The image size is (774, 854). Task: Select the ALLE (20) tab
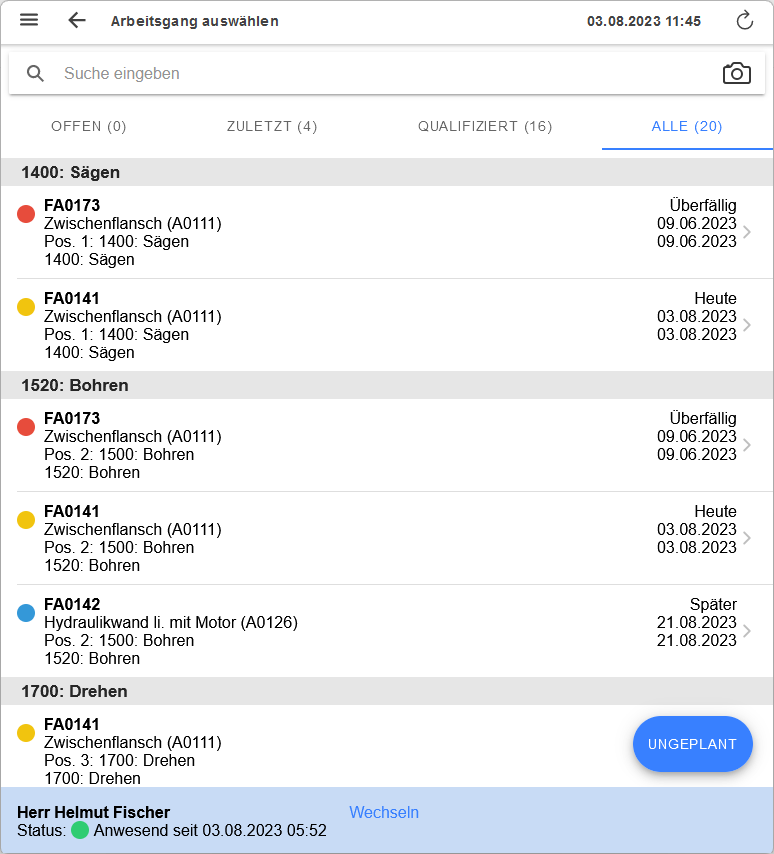point(687,126)
